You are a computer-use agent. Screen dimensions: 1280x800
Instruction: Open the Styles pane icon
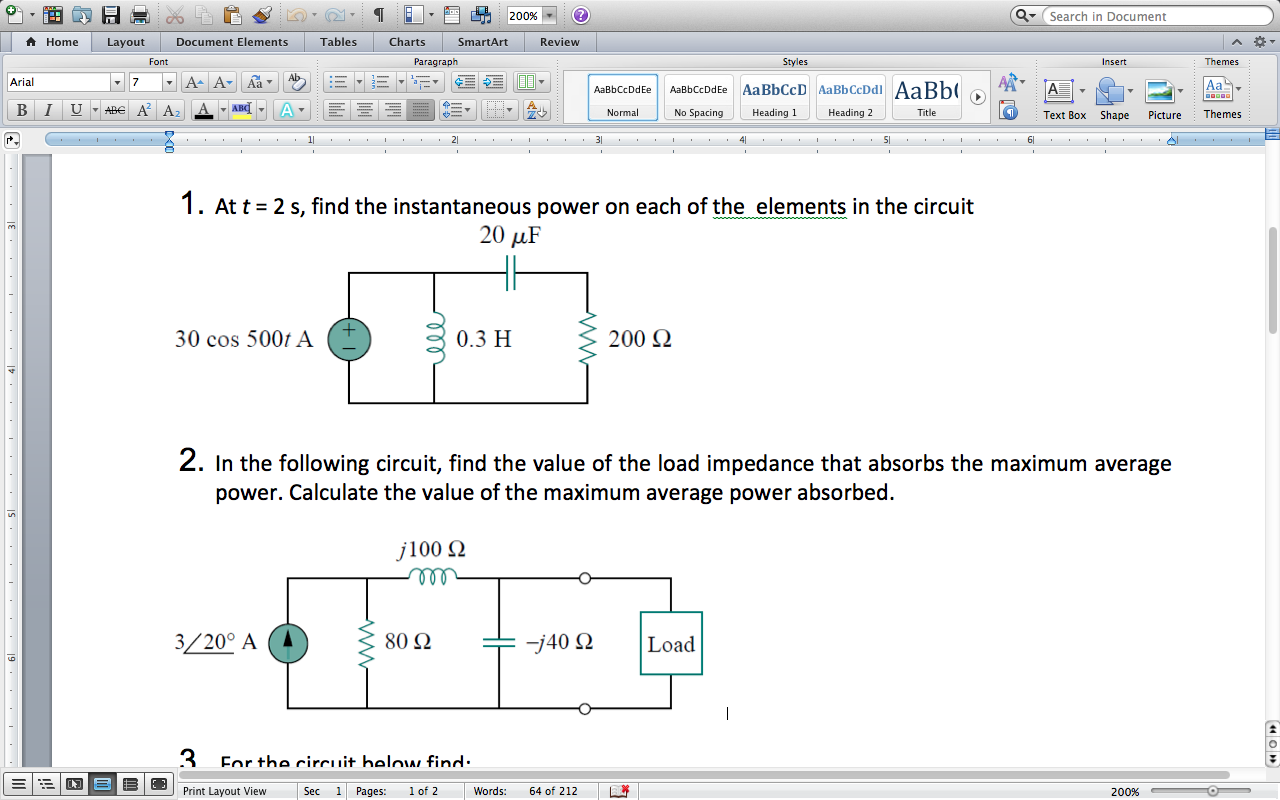click(1010, 110)
